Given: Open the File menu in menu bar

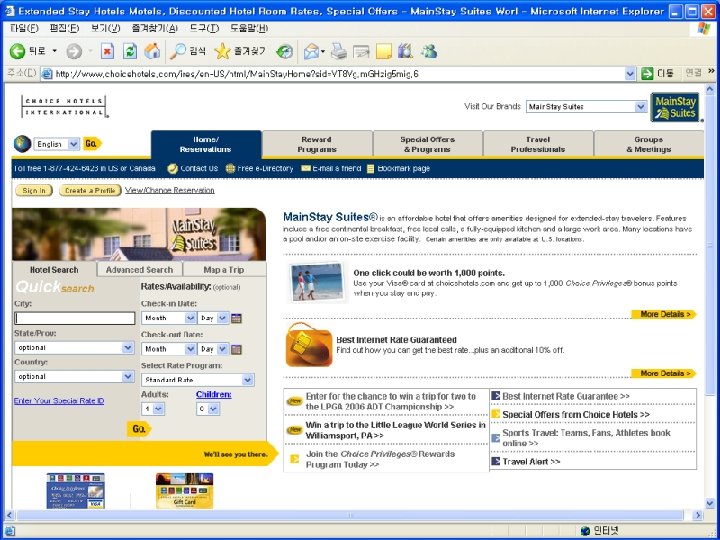Looking at the screenshot, I should pos(24,28).
